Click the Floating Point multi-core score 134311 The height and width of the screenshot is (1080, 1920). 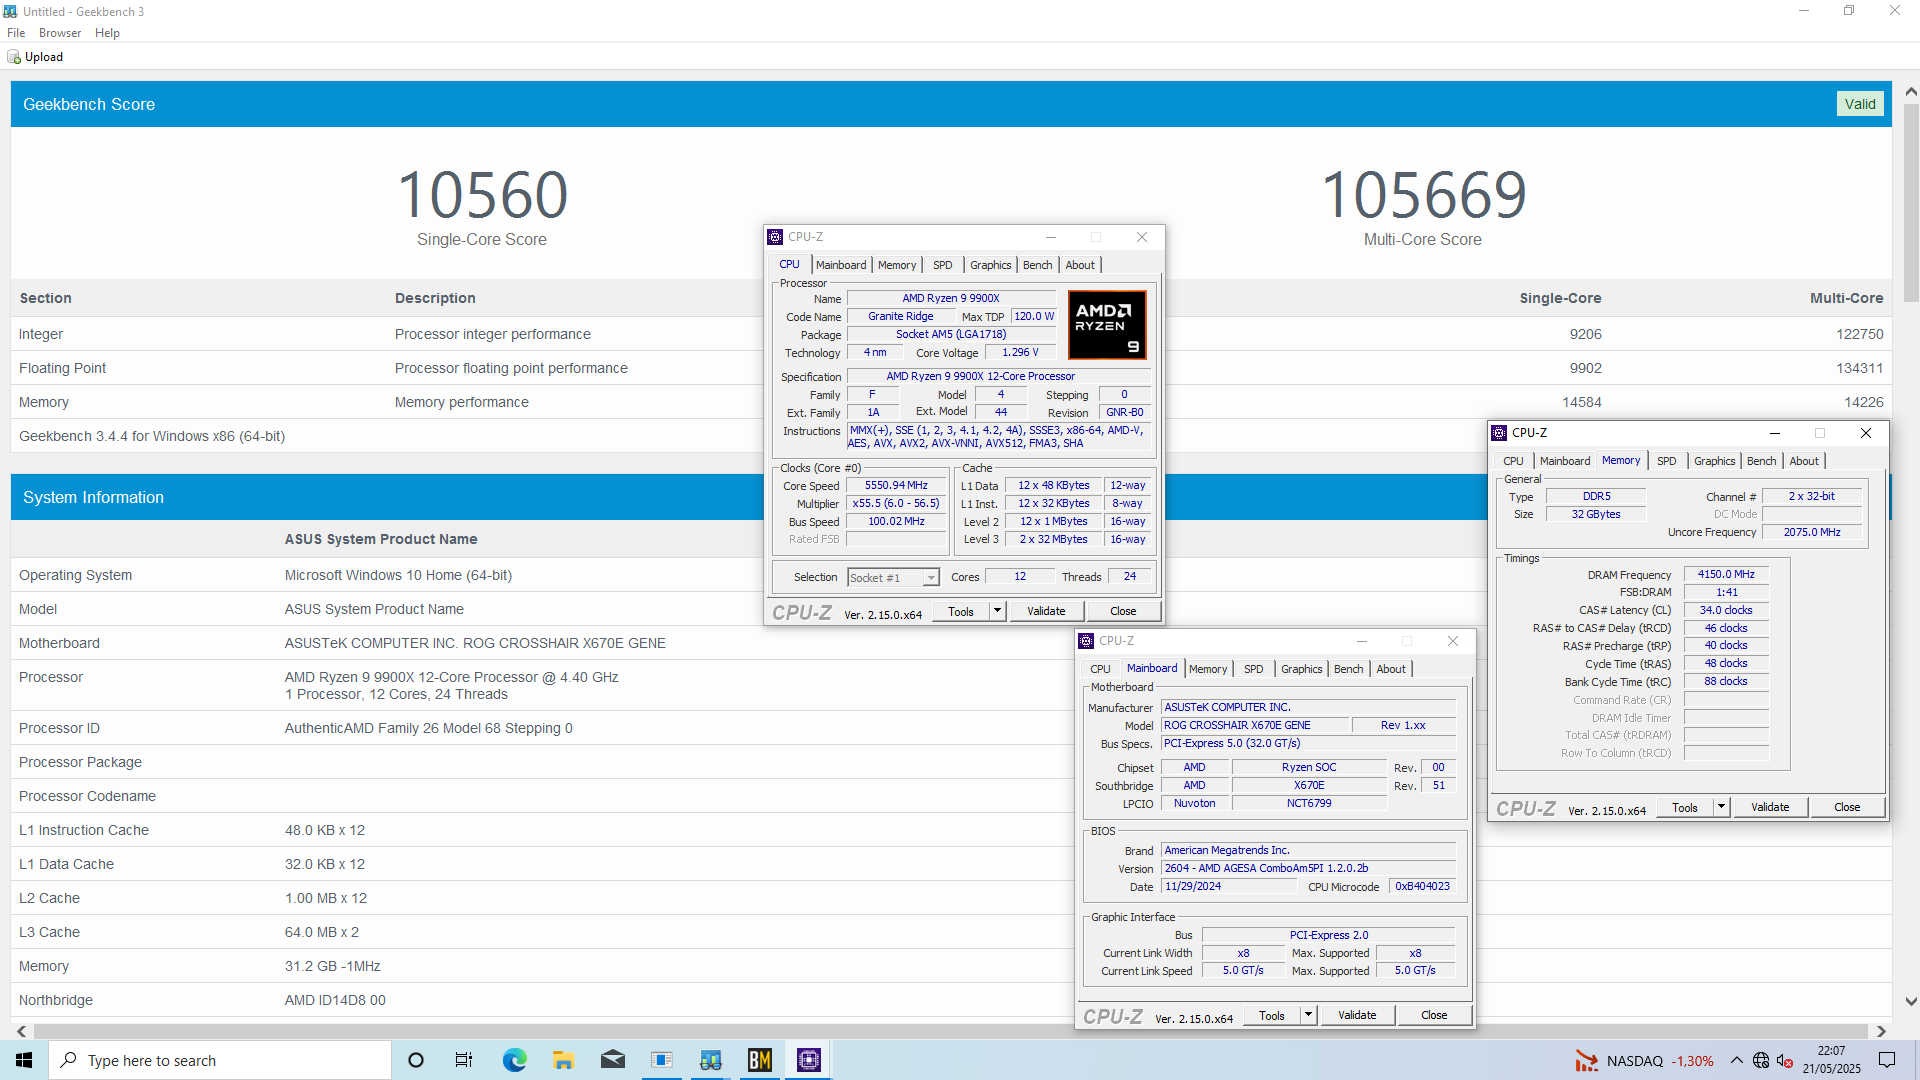click(x=1859, y=368)
